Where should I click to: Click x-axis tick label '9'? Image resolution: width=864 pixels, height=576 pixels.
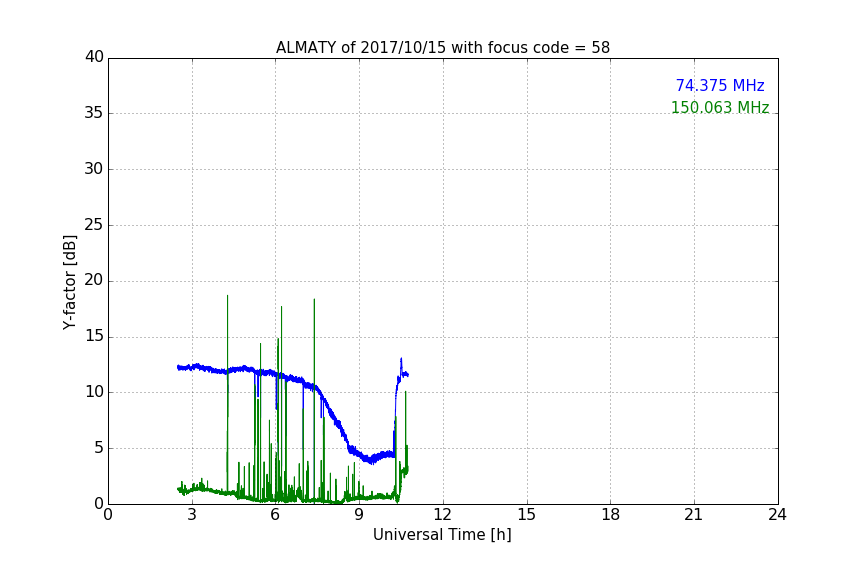coord(359,515)
